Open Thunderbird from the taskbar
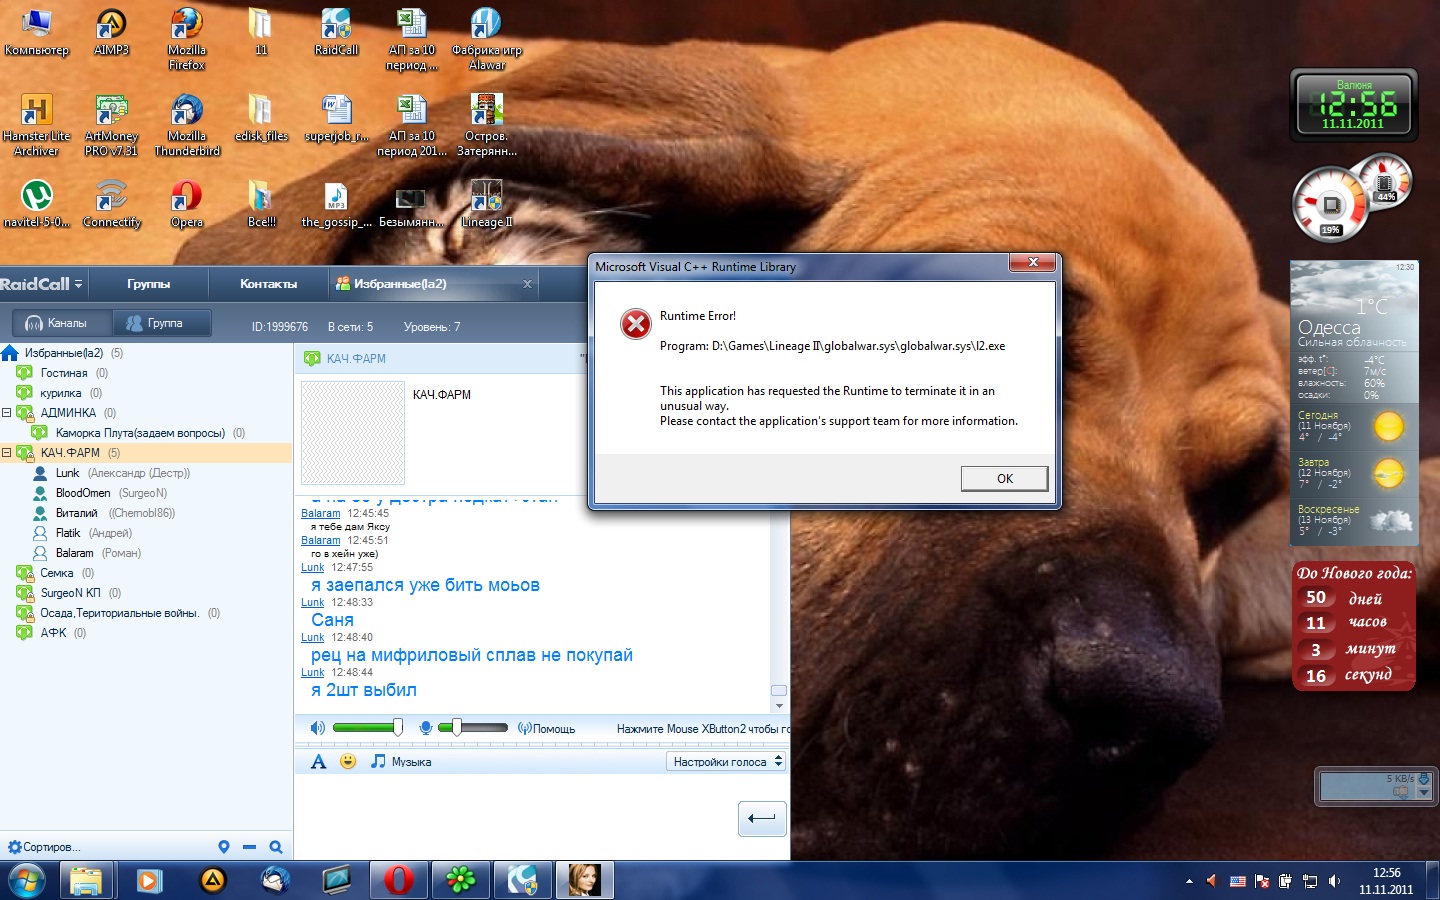Image resolution: width=1440 pixels, height=900 pixels. [274, 881]
